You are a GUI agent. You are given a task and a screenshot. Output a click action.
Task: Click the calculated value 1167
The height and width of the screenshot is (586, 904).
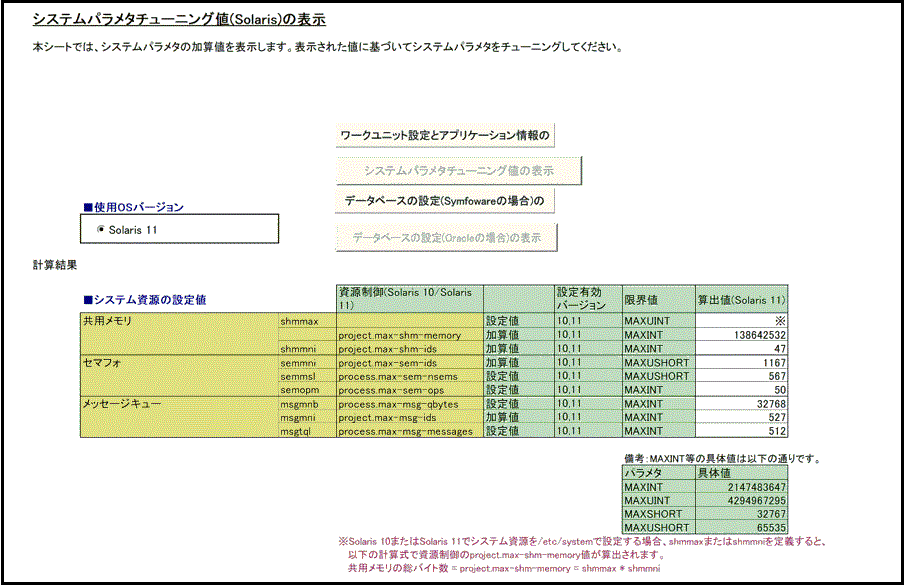[741, 363]
